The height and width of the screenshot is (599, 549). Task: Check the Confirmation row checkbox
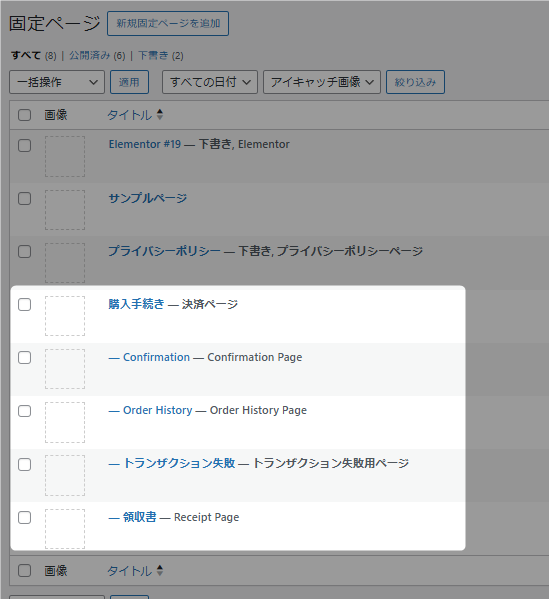24,358
